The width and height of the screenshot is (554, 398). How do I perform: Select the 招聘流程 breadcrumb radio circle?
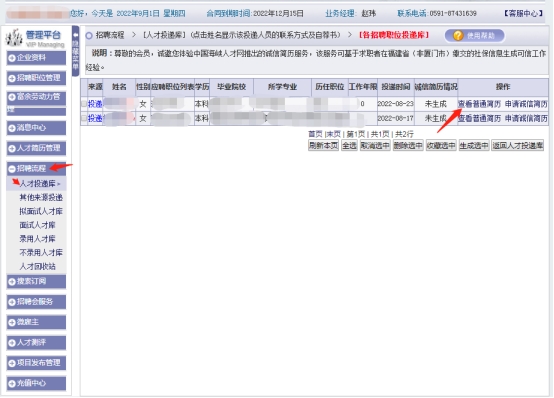89,35
